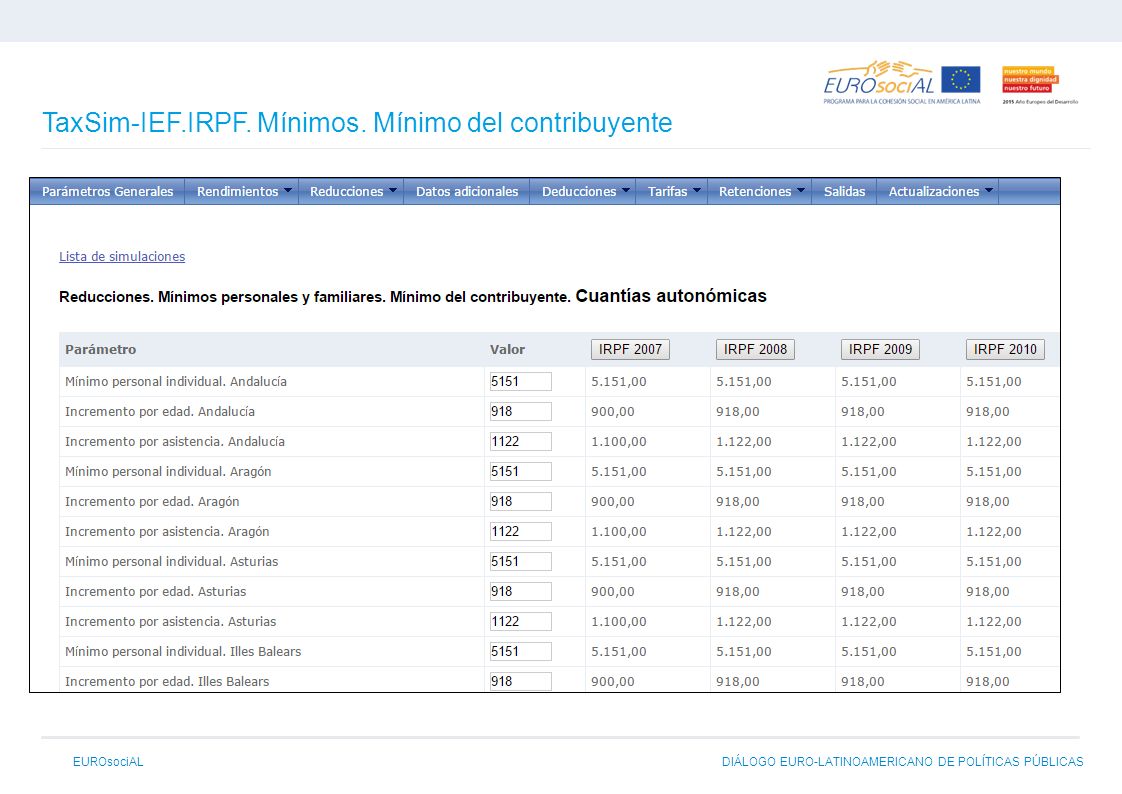
Task: Click the Parámetro column header
Action: (x=100, y=350)
